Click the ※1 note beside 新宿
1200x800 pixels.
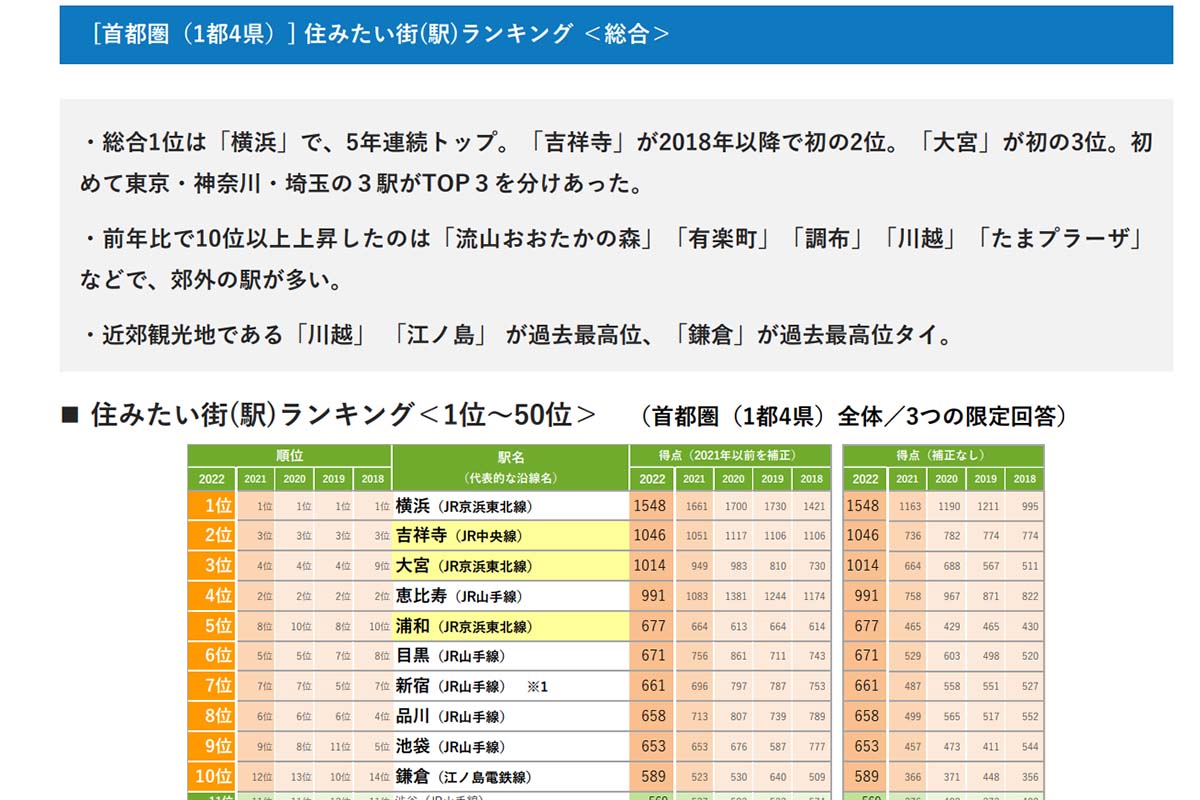click(x=538, y=687)
